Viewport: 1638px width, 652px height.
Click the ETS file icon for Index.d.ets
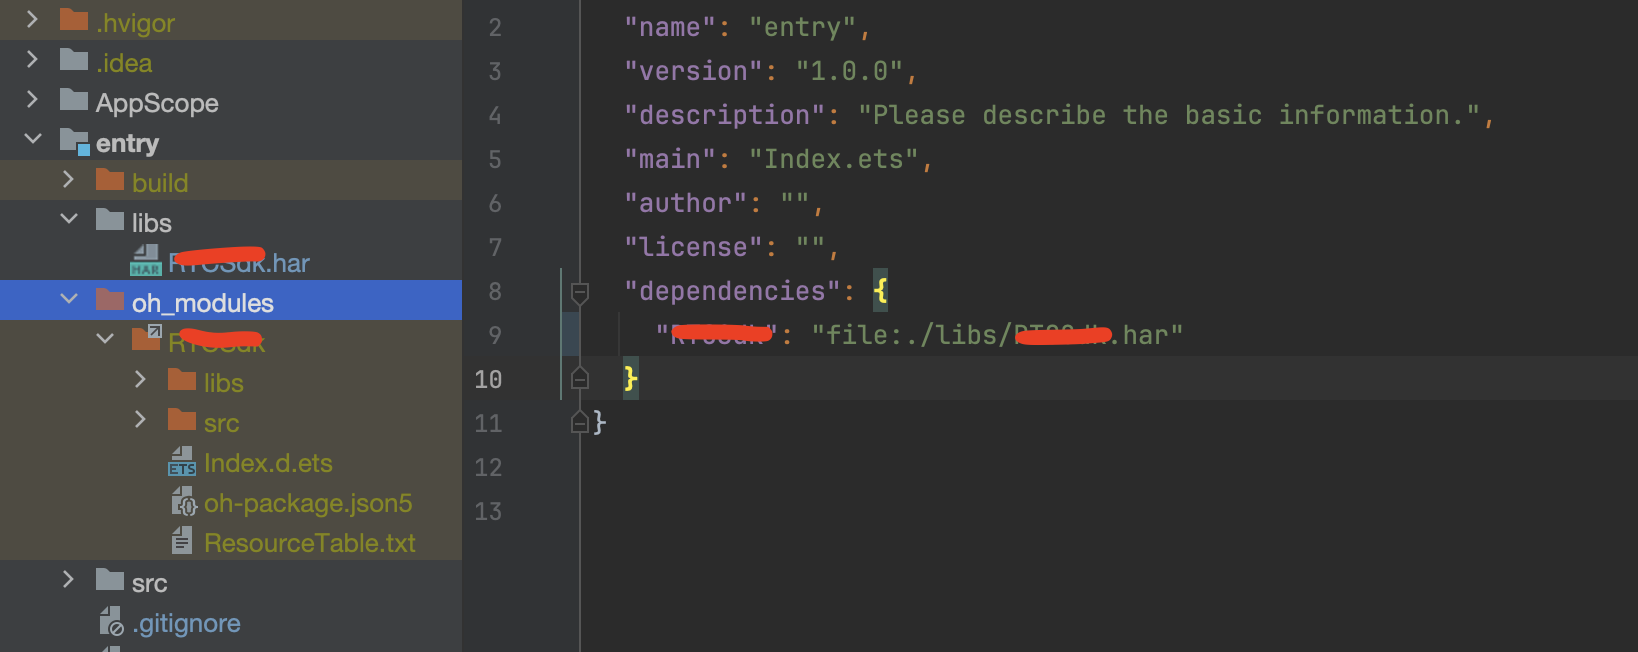pos(182,461)
